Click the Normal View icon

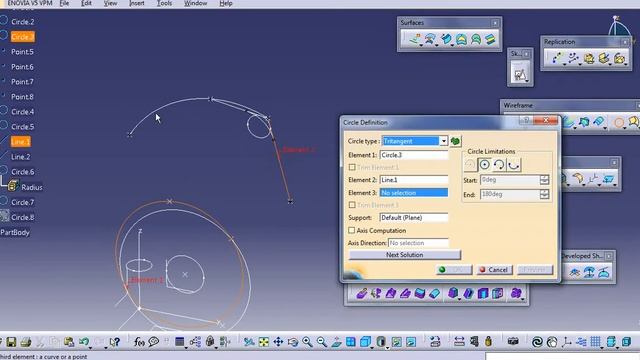click(x=336, y=342)
